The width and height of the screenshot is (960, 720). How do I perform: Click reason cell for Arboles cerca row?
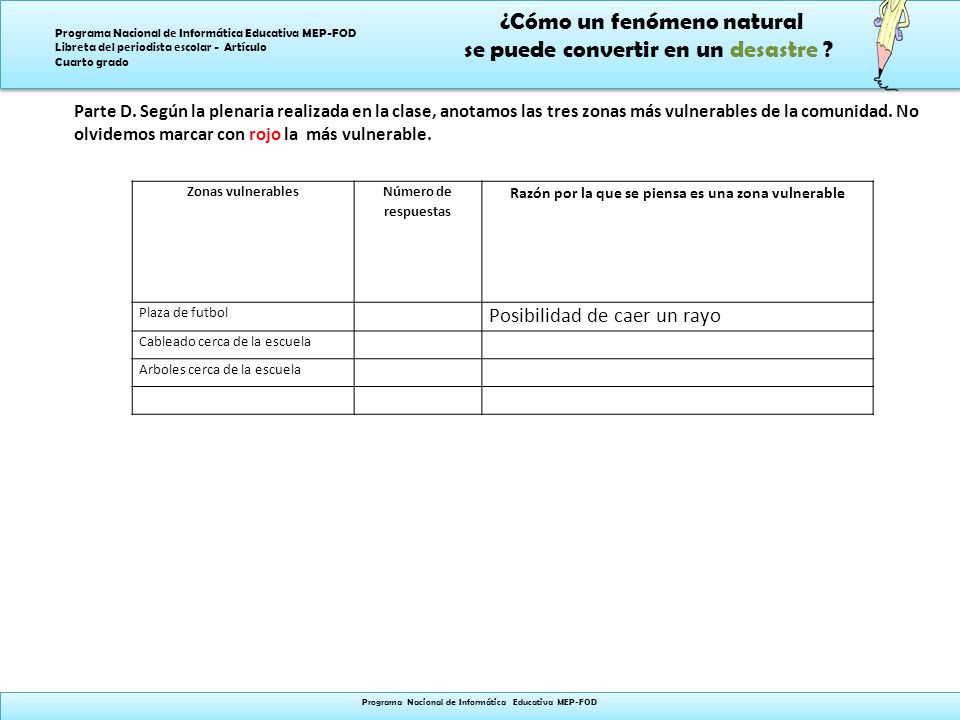[677, 372]
